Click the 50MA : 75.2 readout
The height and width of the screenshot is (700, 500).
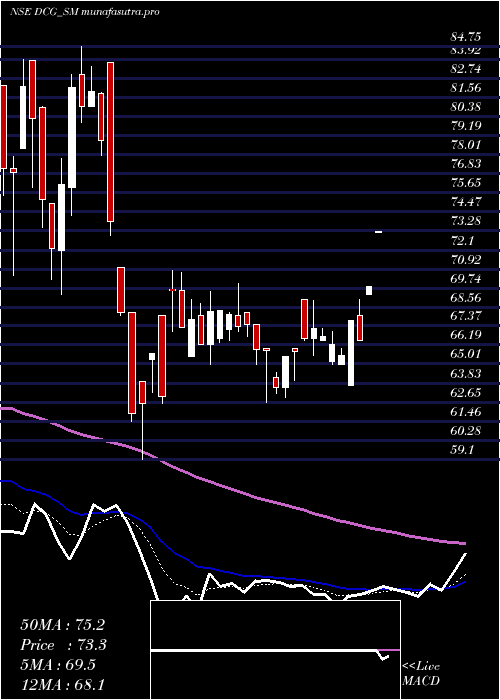[62, 625]
